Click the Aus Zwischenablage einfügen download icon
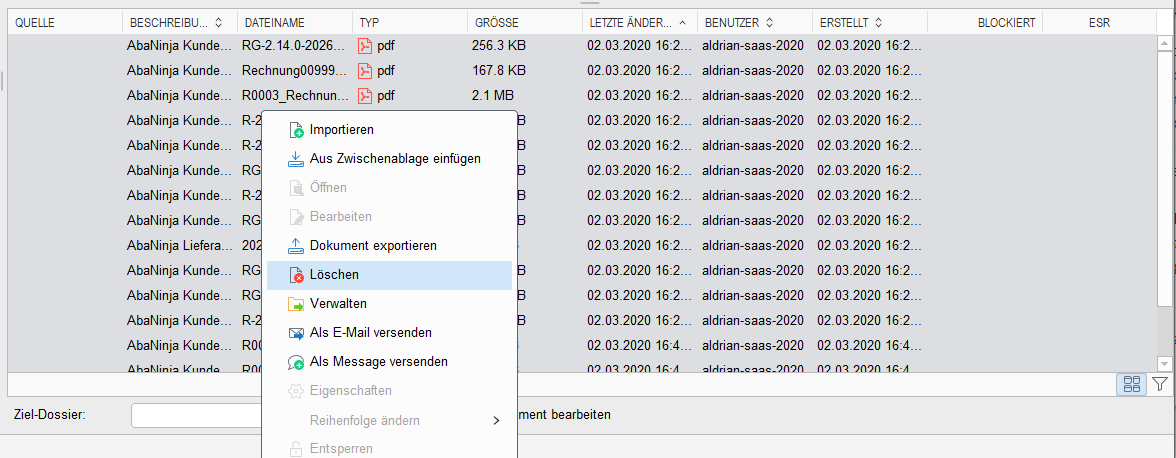Screen dimensions: 1176x458 296,159
